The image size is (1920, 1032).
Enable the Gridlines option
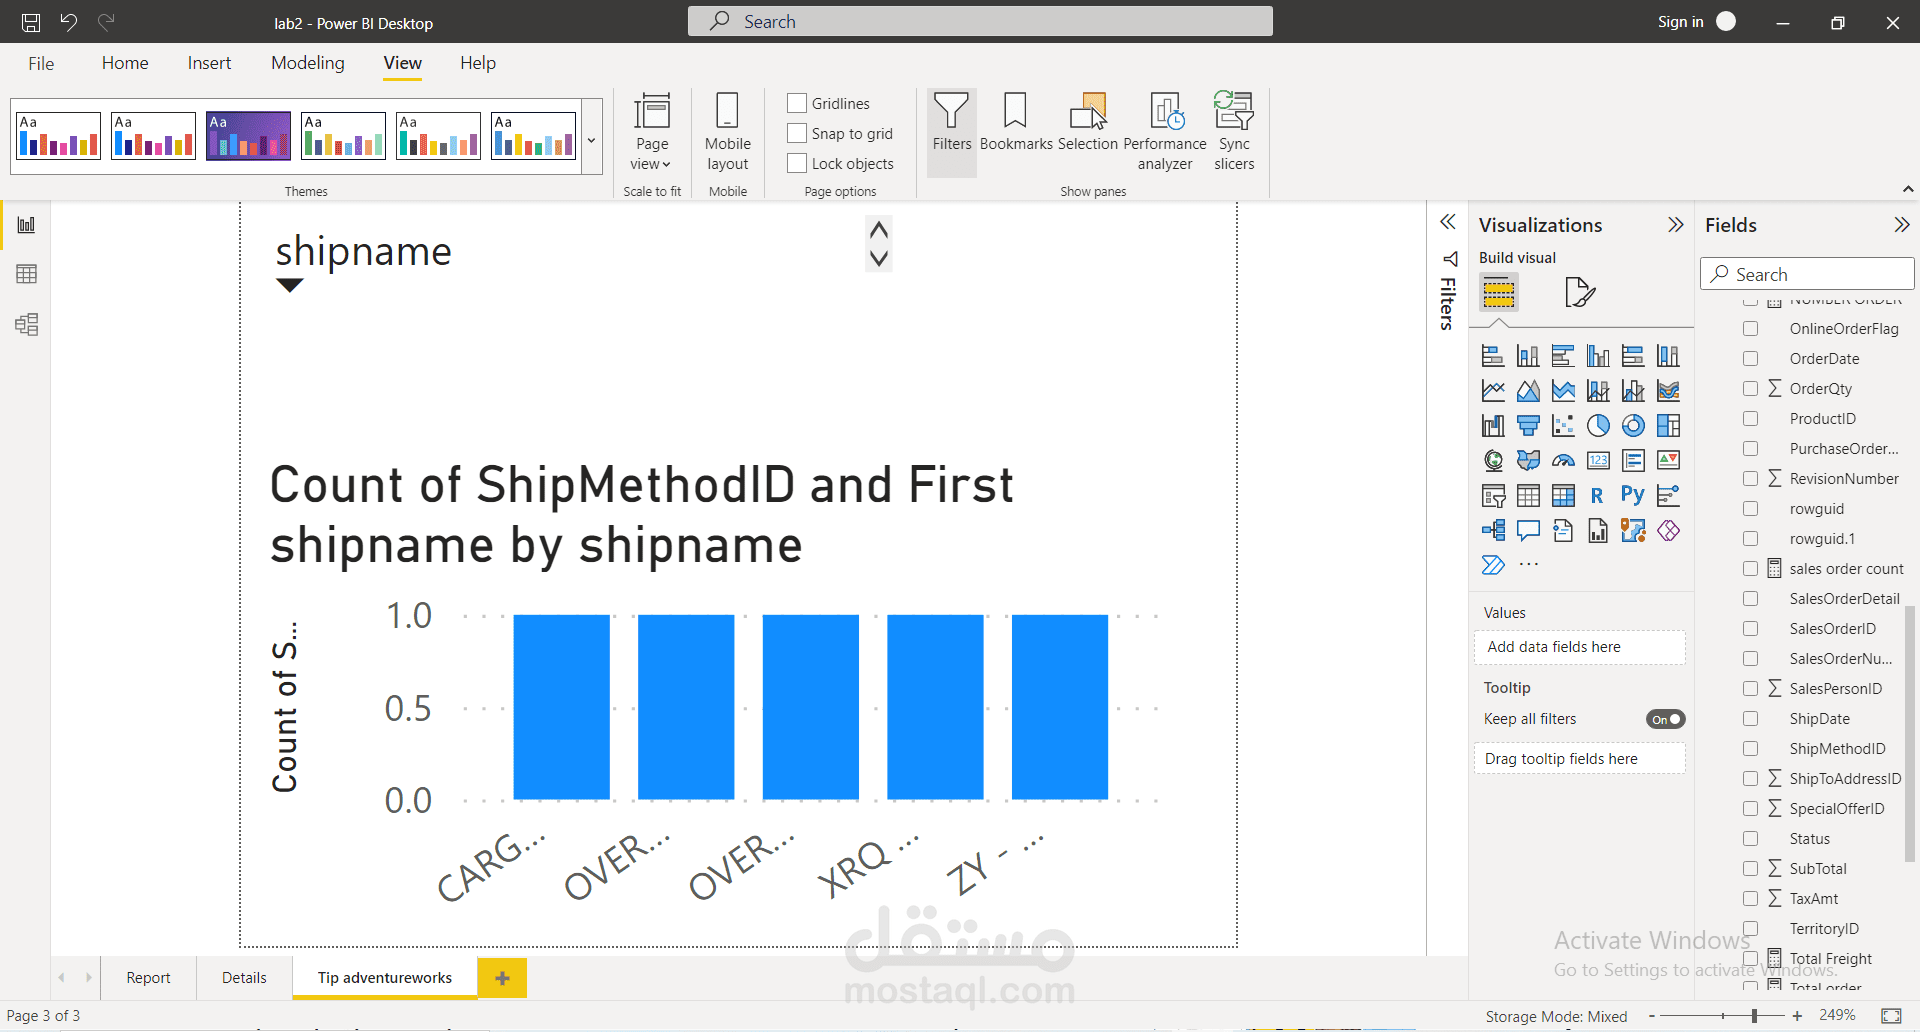pos(796,102)
